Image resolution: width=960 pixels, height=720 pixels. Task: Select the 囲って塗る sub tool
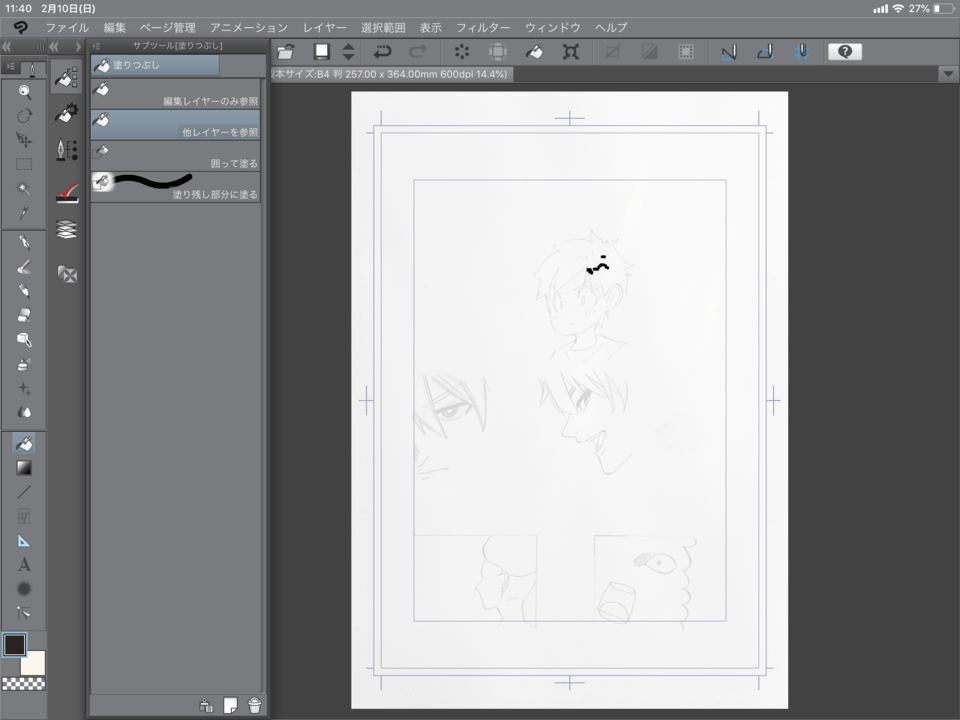(176, 156)
